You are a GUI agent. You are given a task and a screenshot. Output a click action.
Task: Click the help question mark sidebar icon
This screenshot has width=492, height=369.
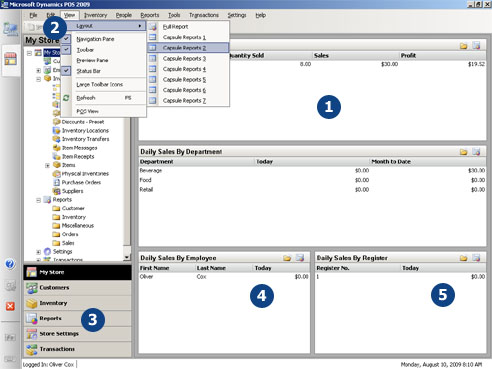click(x=10, y=264)
